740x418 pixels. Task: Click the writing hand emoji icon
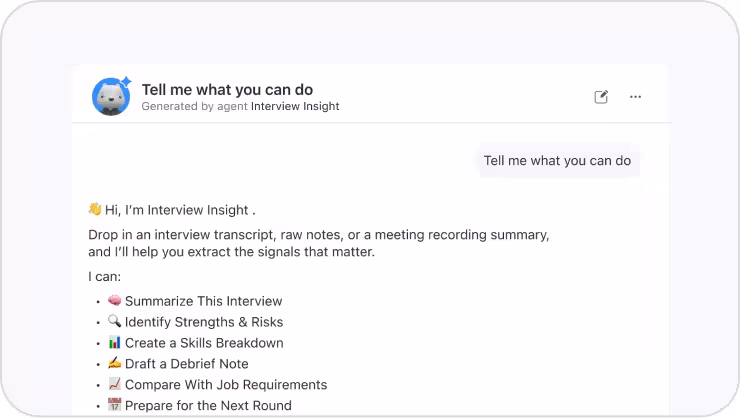click(114, 363)
